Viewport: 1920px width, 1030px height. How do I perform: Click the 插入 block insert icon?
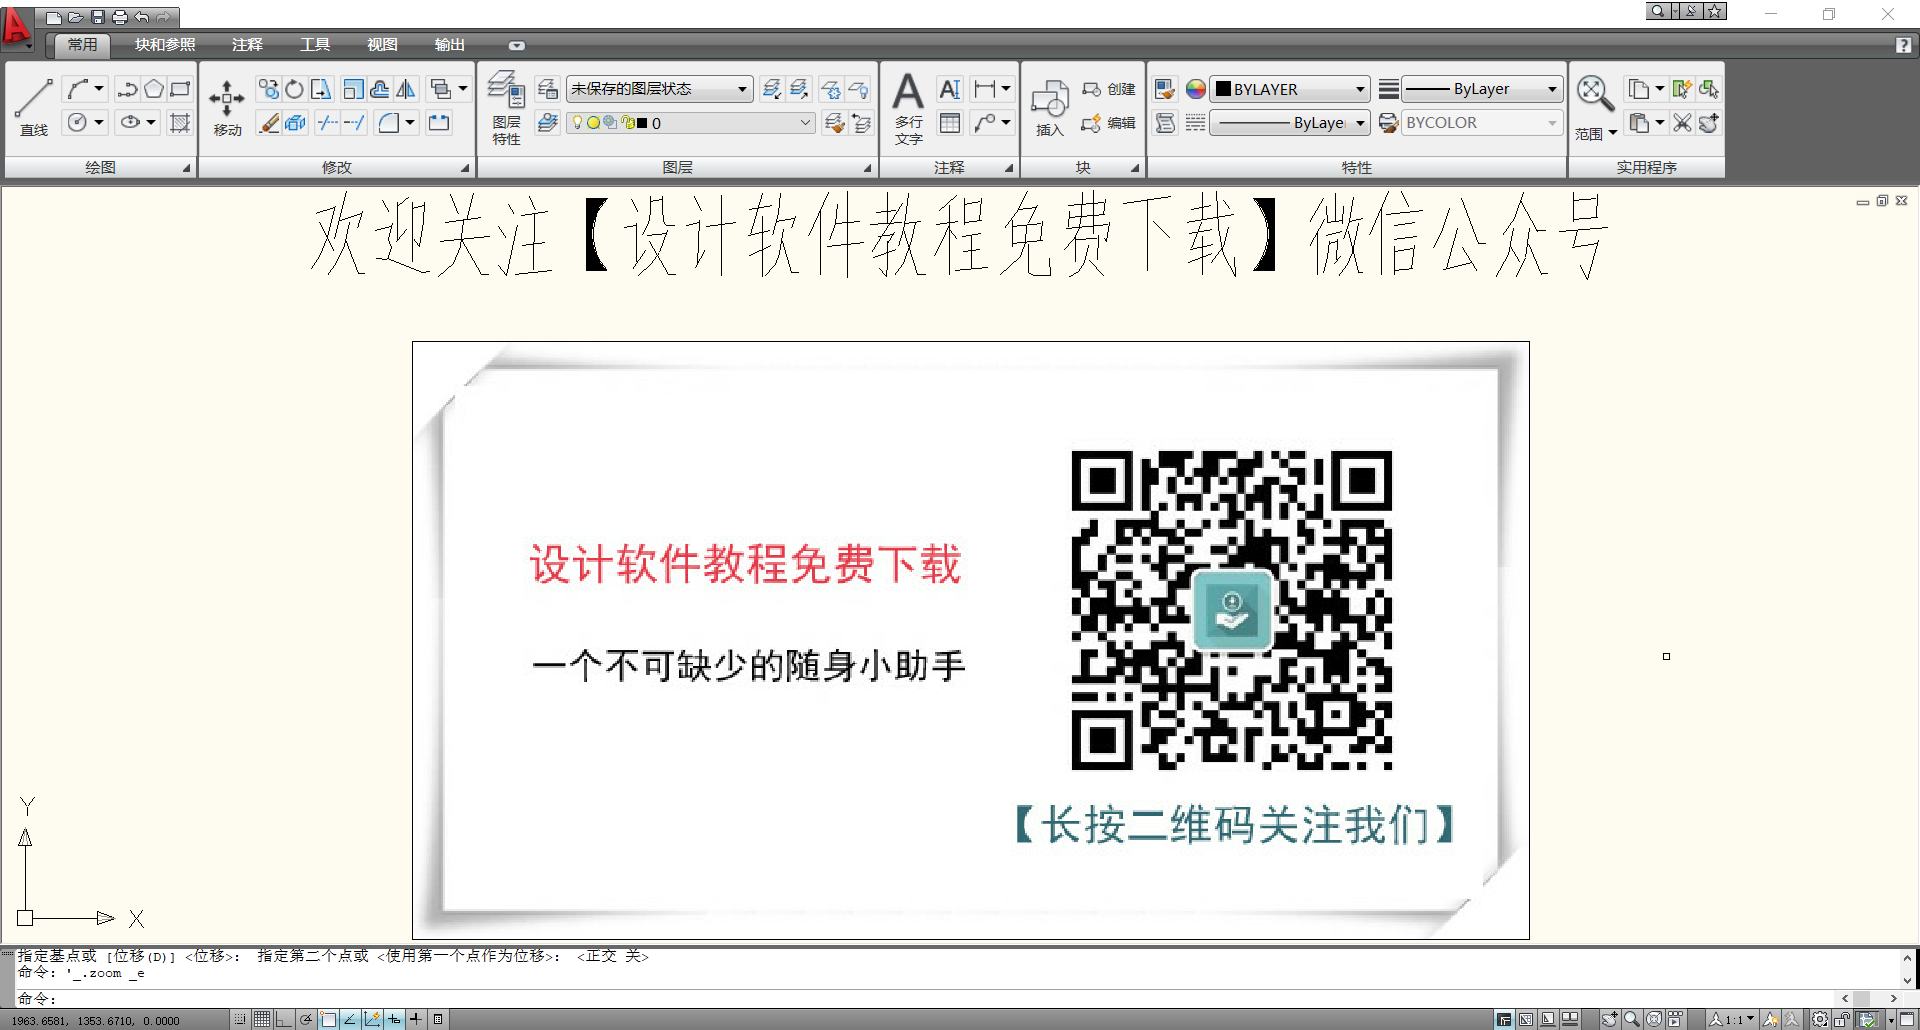point(1049,106)
